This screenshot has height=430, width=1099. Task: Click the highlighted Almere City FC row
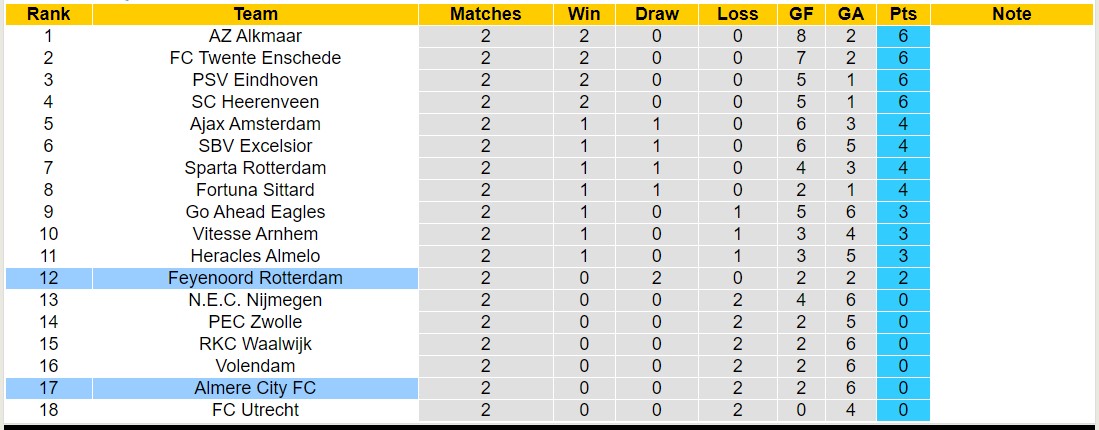[x=255, y=388]
